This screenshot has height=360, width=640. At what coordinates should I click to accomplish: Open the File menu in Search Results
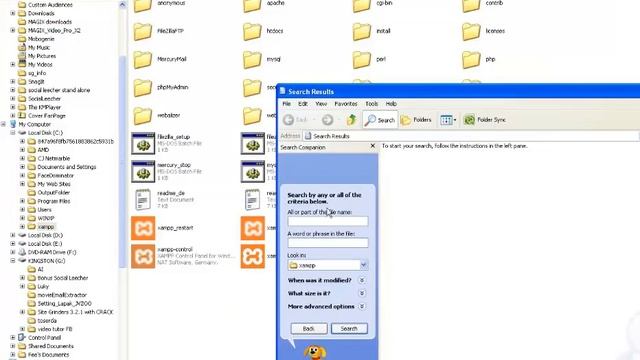point(287,104)
